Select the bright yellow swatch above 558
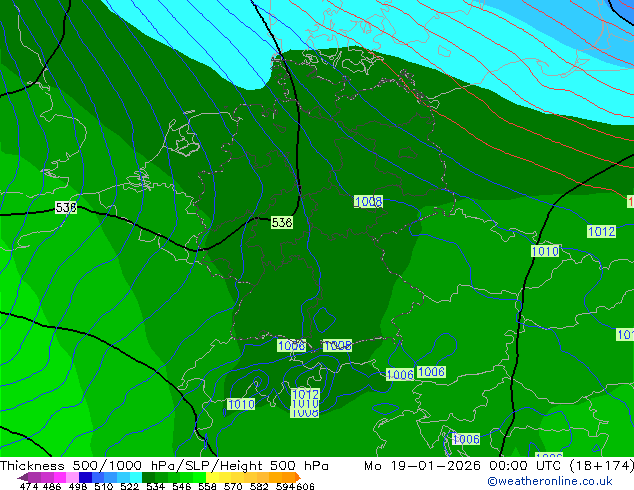This screenshot has width=634, height=490. point(212,477)
